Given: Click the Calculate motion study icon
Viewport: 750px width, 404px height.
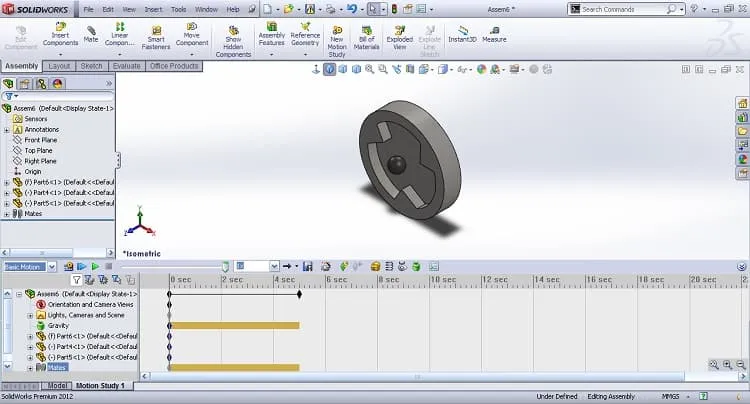Looking at the screenshot, I should 68,266.
